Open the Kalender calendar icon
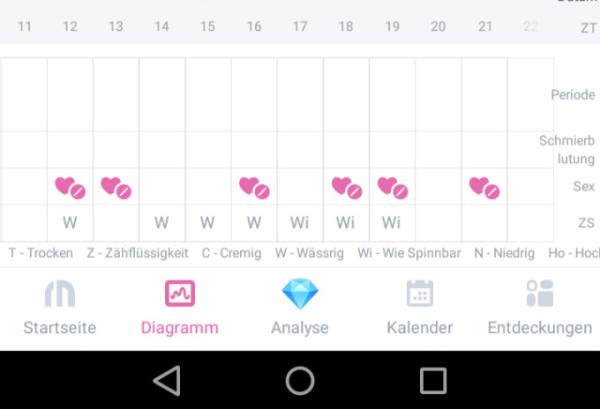The image size is (600, 409). click(x=420, y=293)
